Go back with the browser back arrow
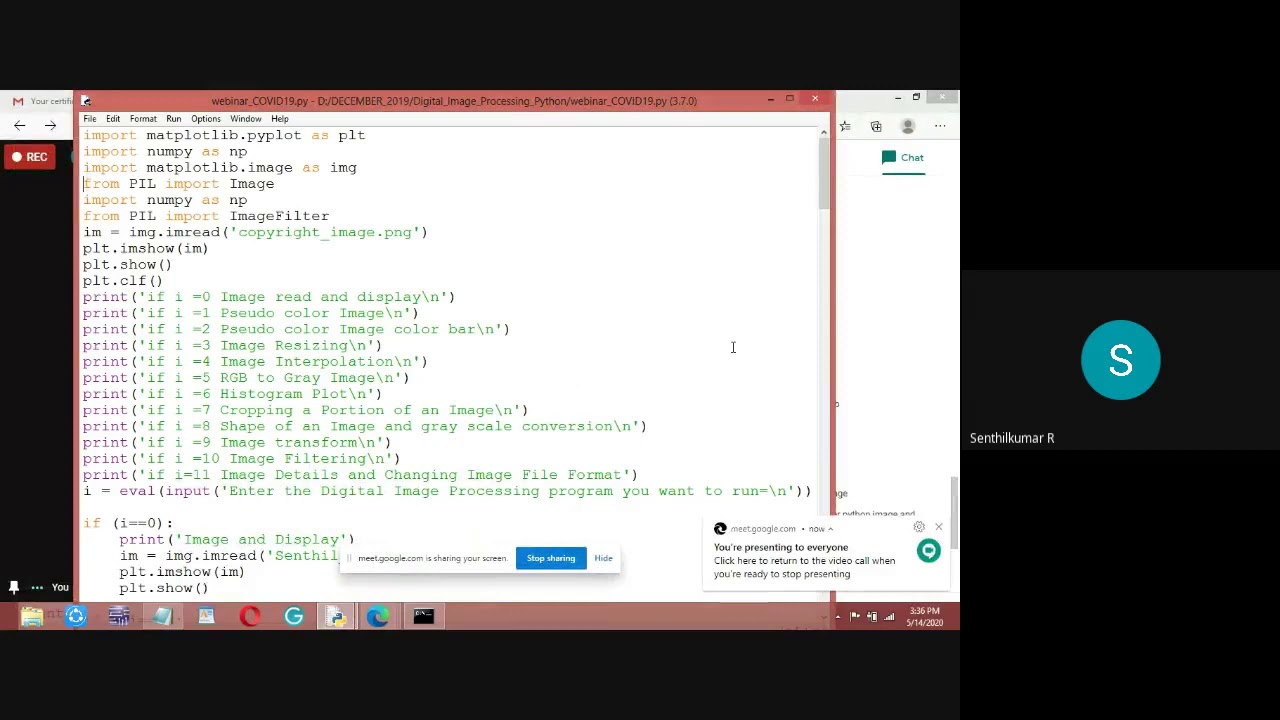The image size is (1280, 720). tap(20, 126)
